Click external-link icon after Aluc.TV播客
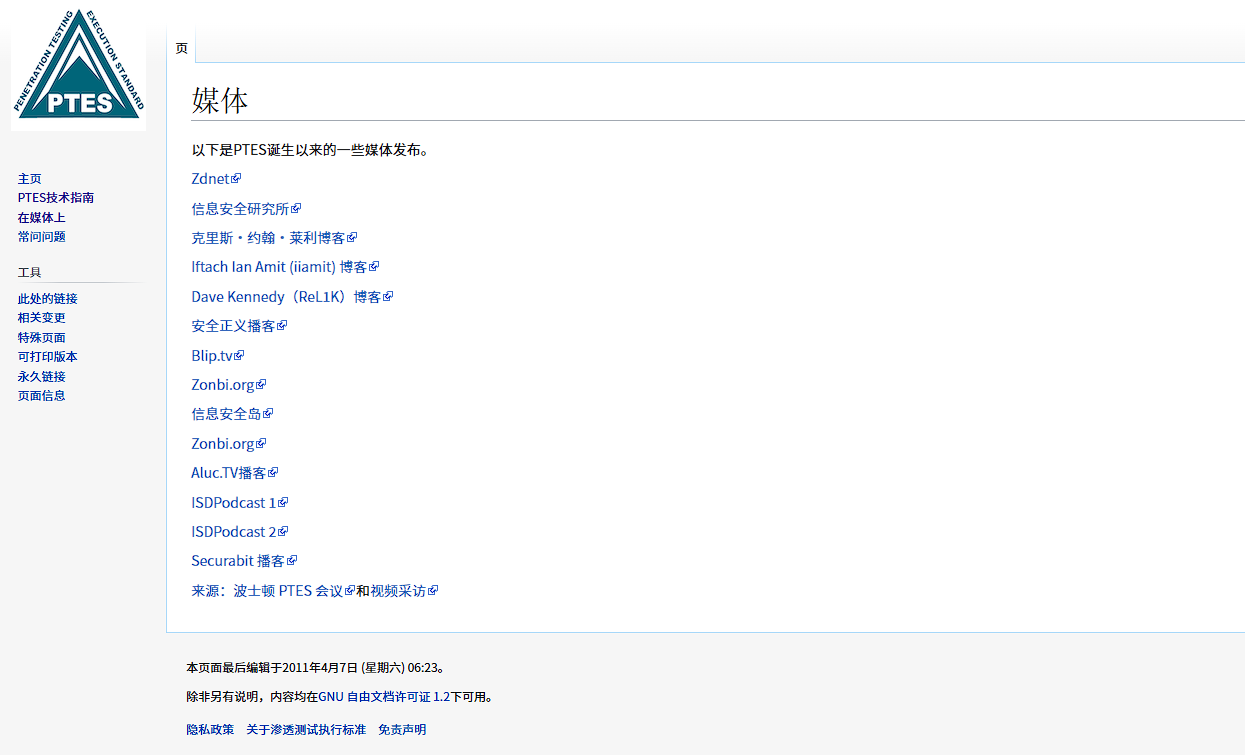 point(273,473)
